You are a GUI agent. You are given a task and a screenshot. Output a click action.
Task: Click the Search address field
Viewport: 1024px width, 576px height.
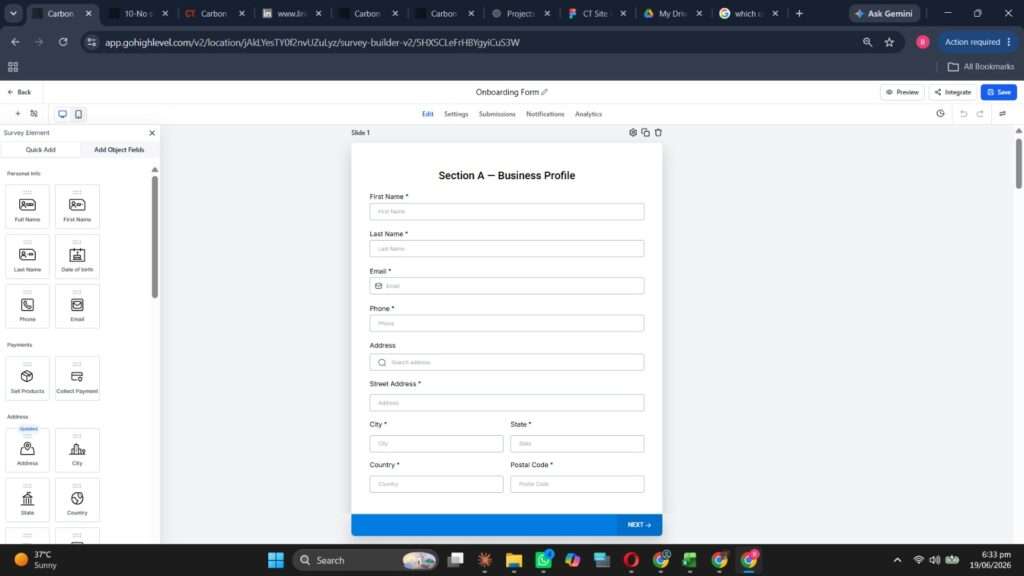(x=507, y=362)
